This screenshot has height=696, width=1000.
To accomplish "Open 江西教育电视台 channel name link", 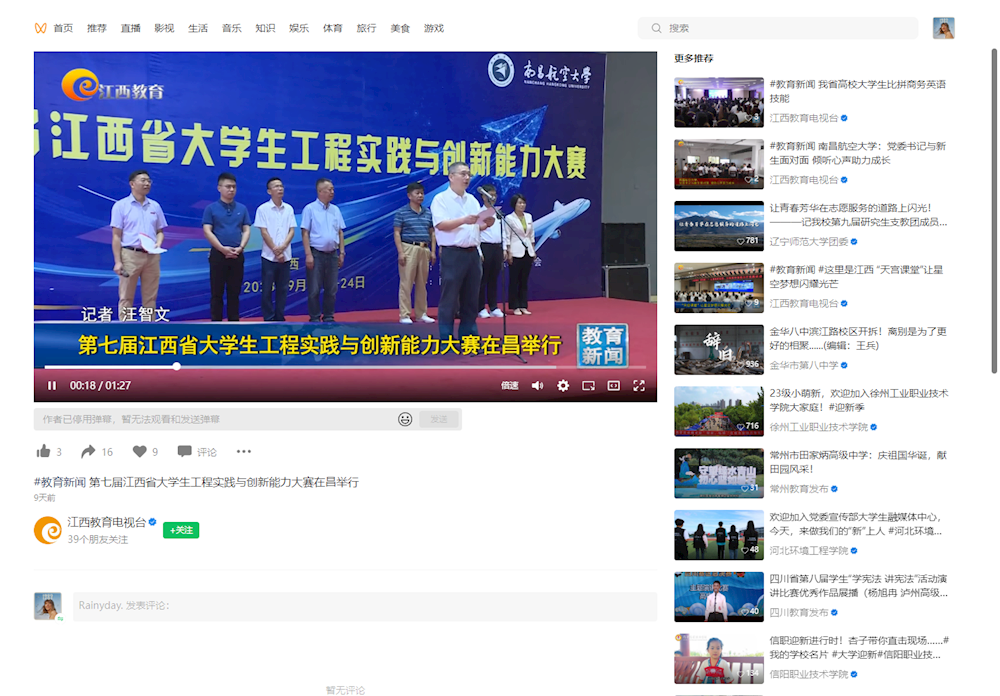I will point(106,522).
